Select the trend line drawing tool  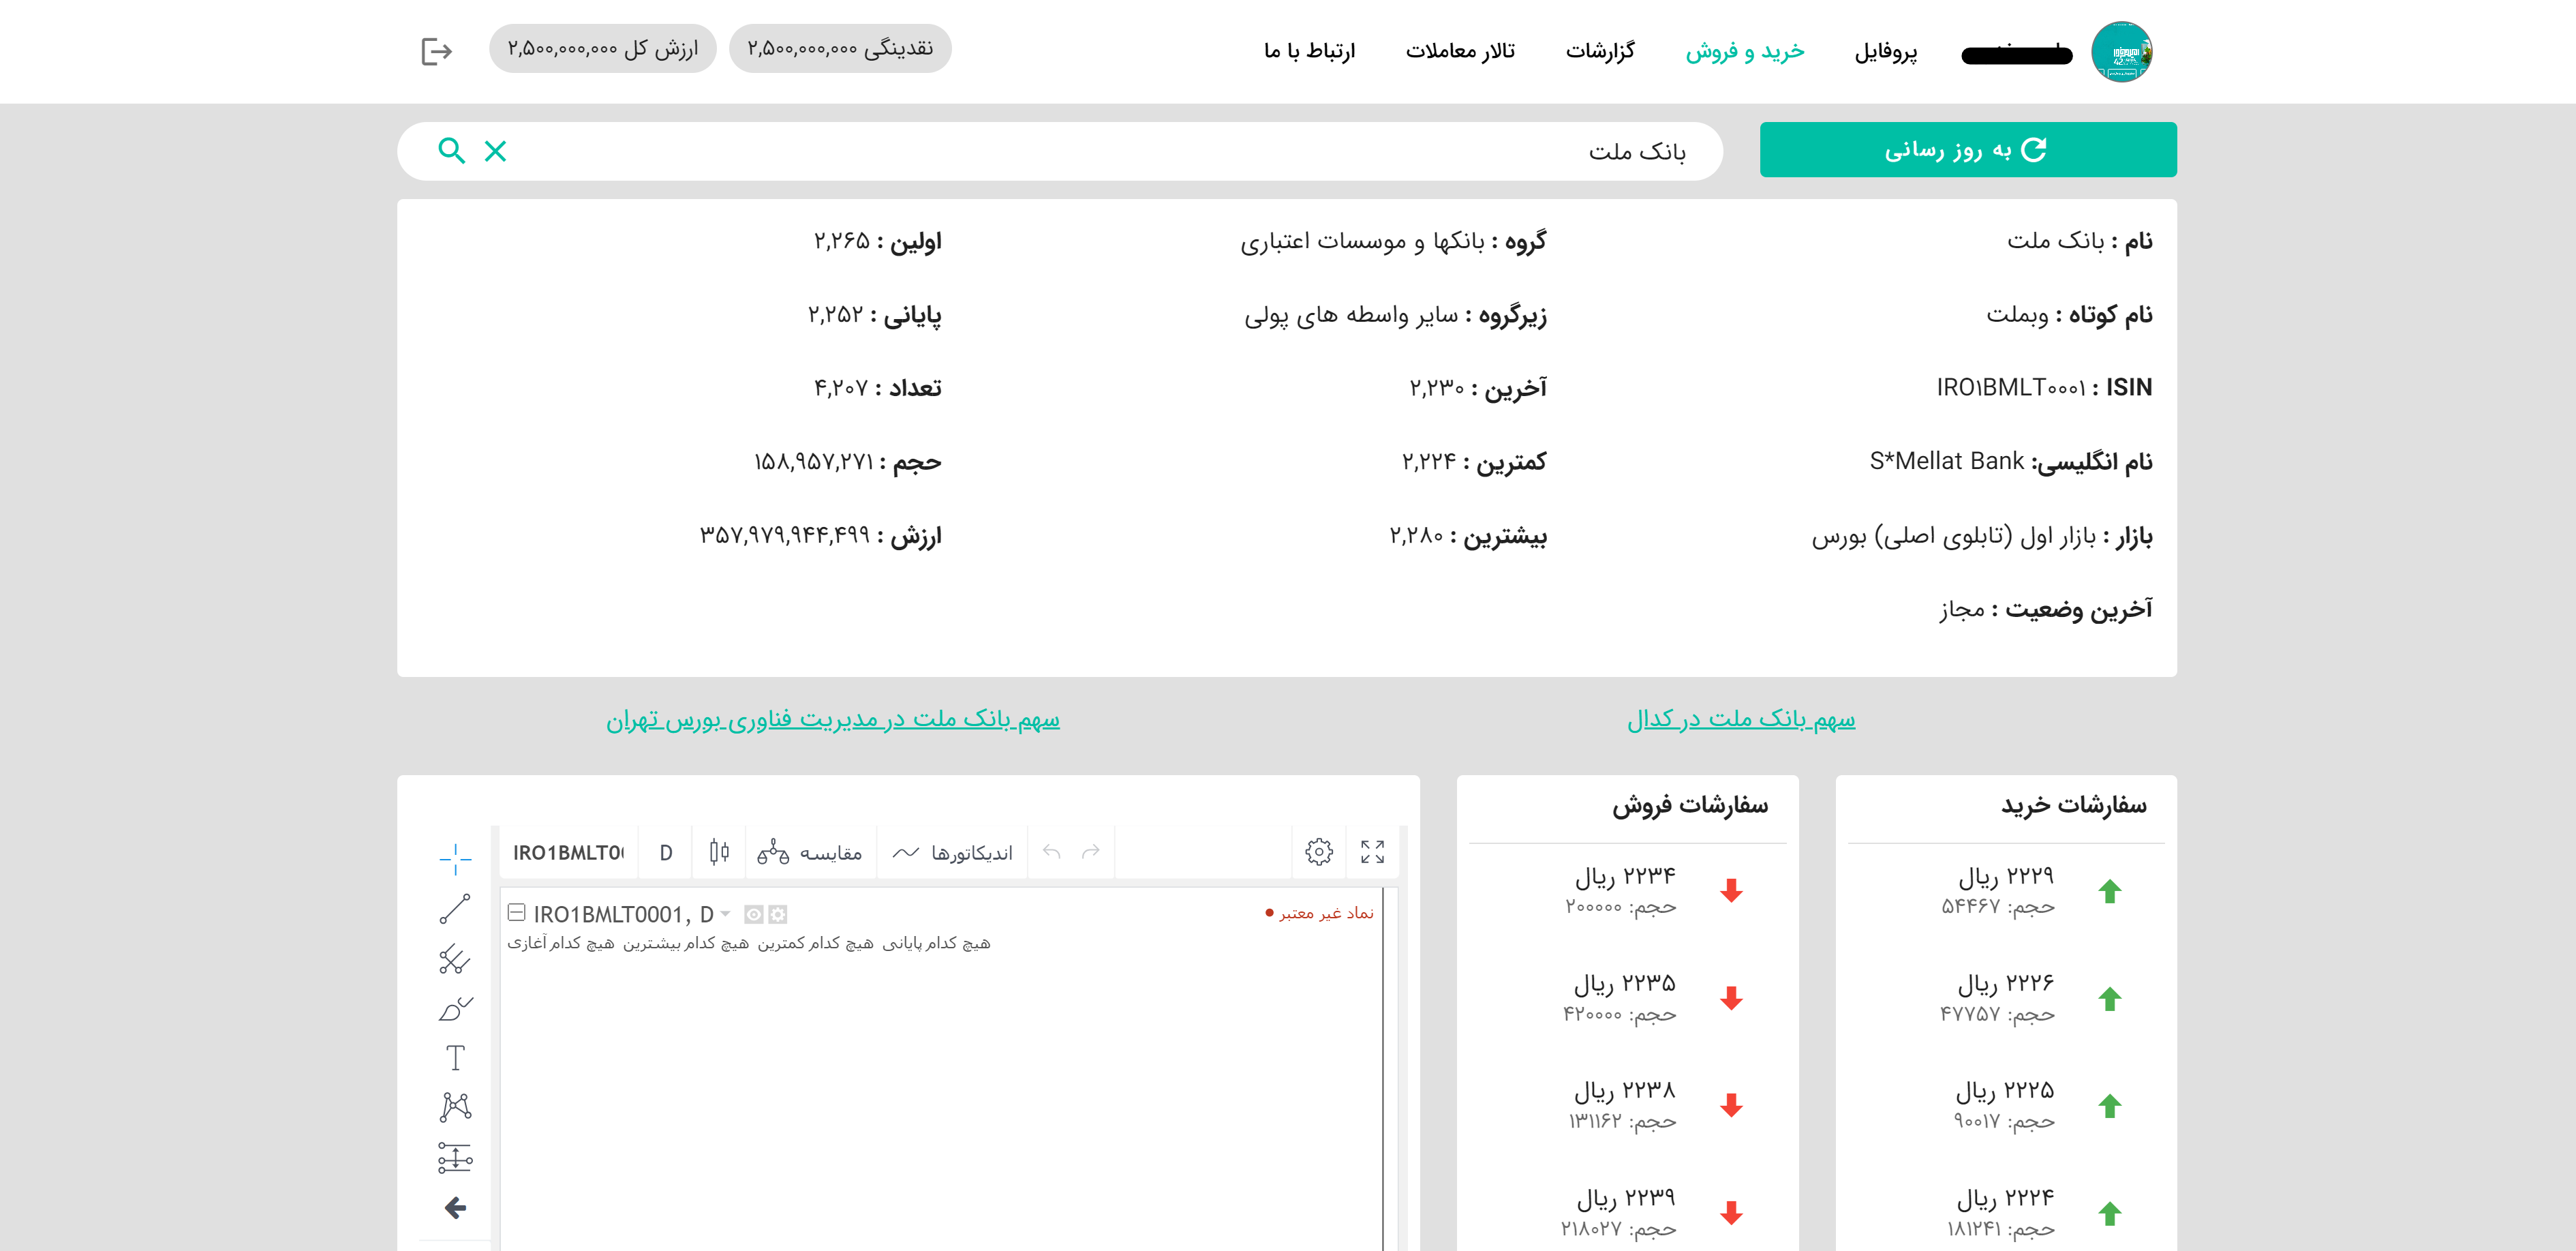click(x=455, y=908)
